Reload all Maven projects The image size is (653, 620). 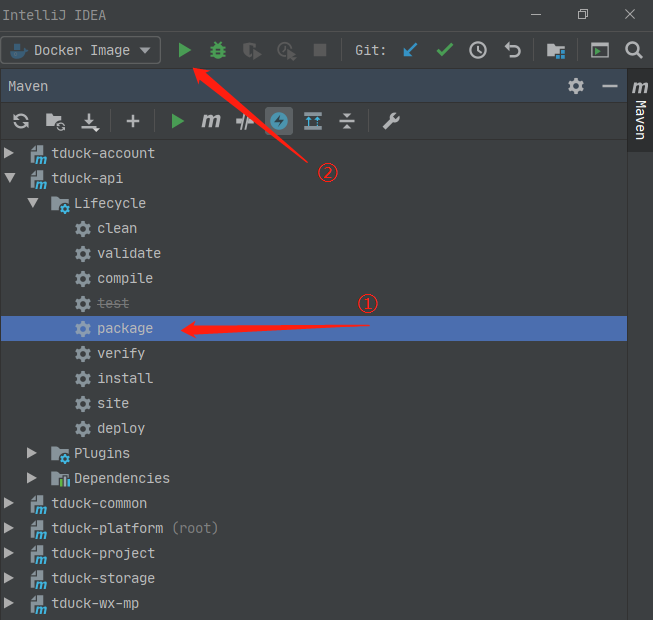tap(21, 121)
